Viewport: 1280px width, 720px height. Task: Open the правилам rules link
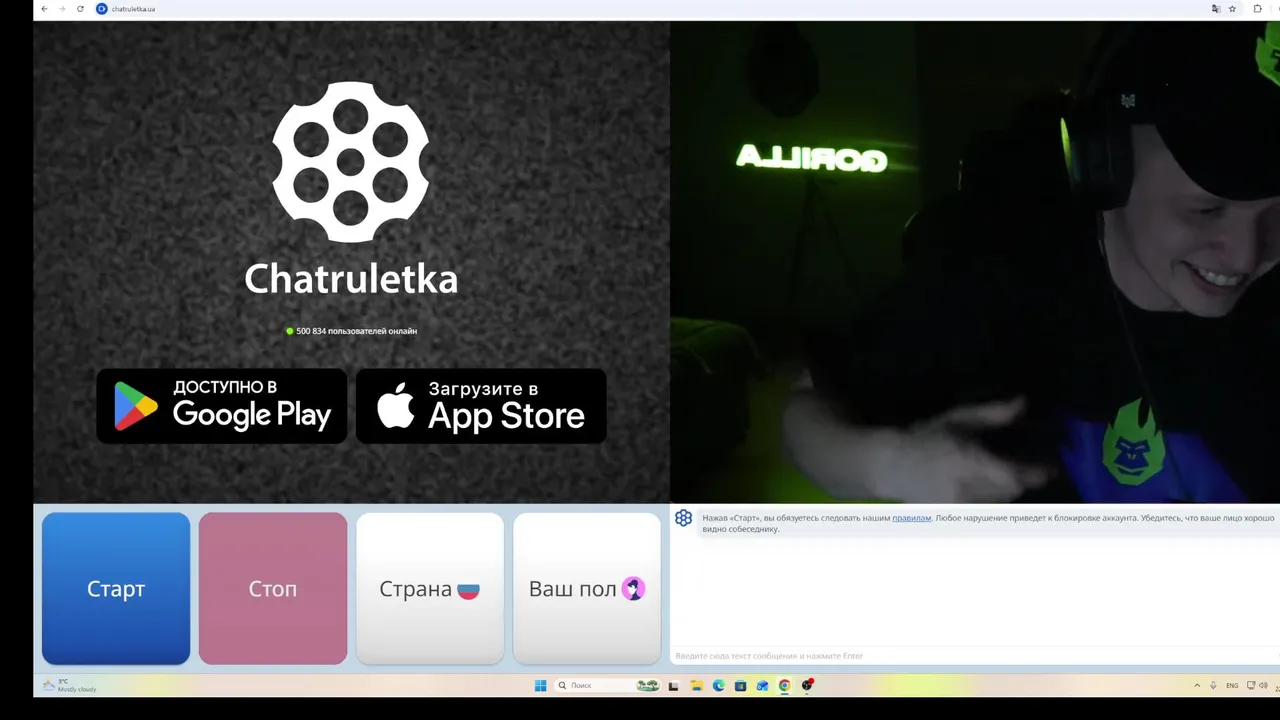coord(911,518)
